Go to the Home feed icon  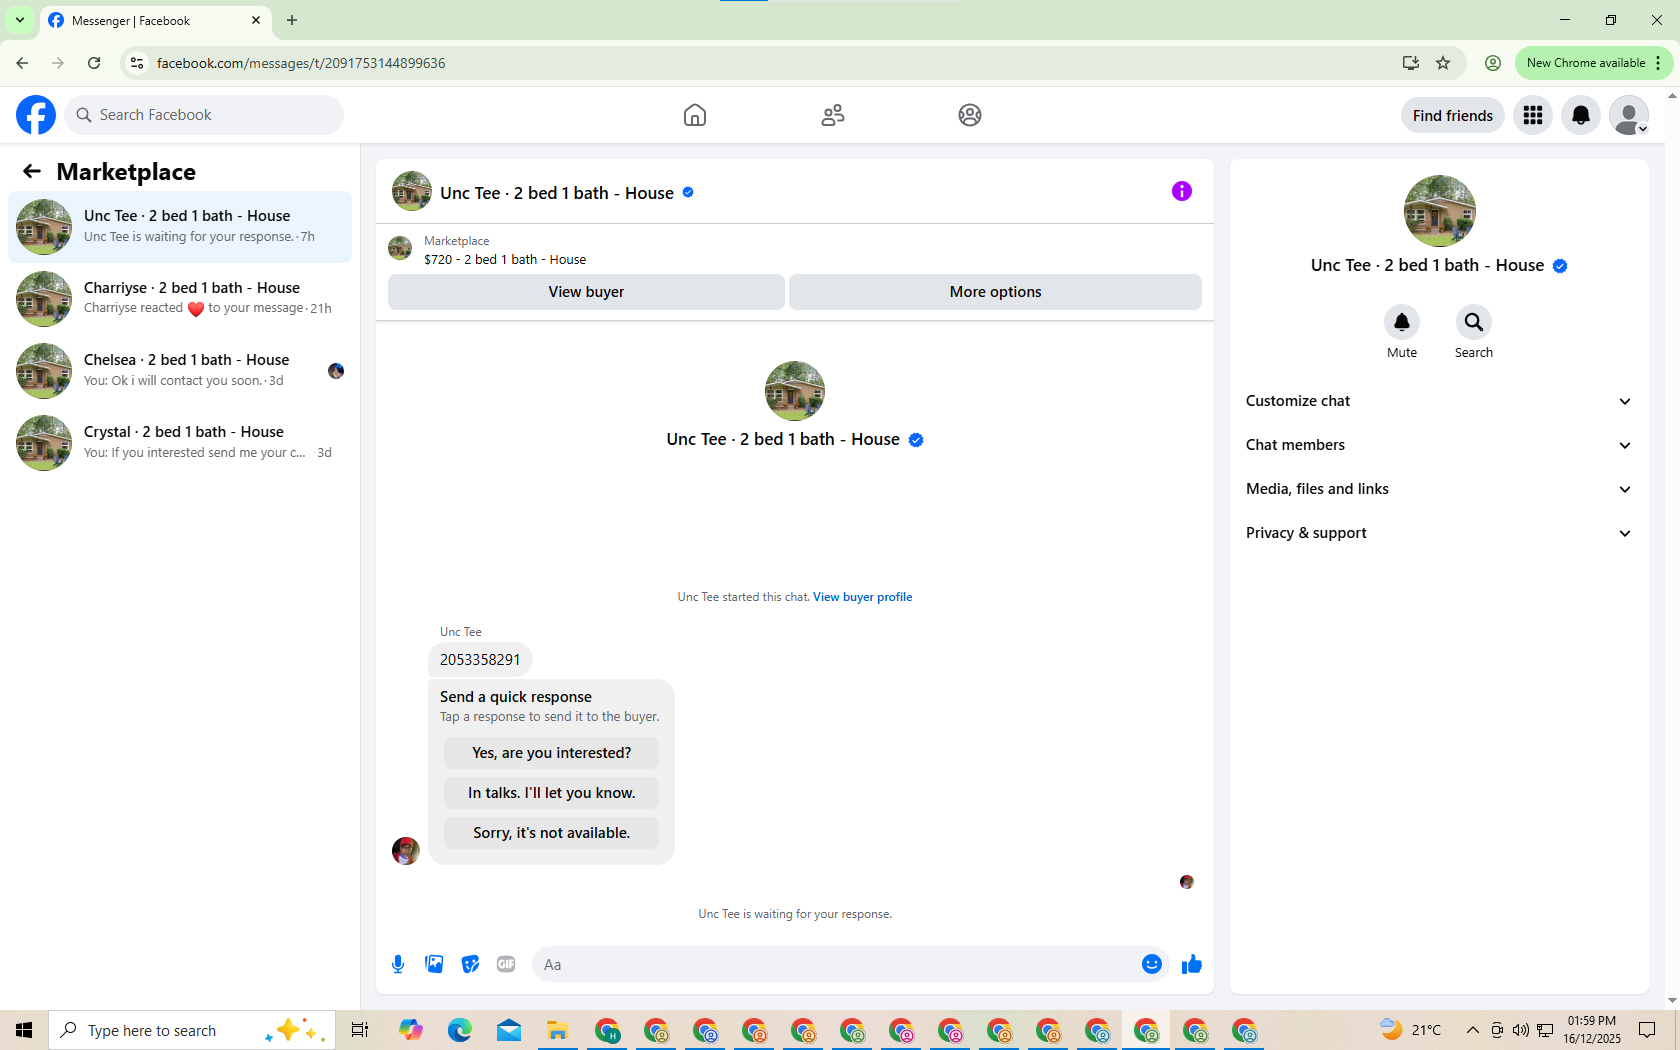tap(695, 115)
